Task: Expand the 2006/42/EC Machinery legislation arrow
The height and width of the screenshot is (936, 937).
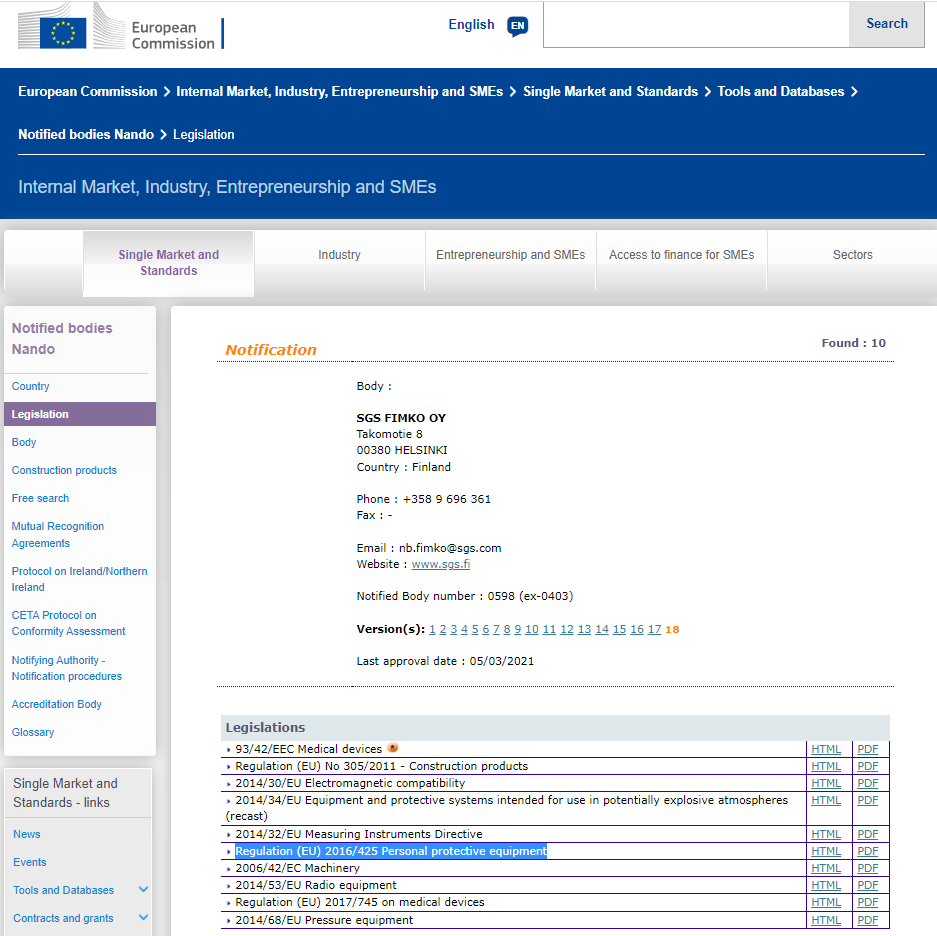Action: coord(229,869)
